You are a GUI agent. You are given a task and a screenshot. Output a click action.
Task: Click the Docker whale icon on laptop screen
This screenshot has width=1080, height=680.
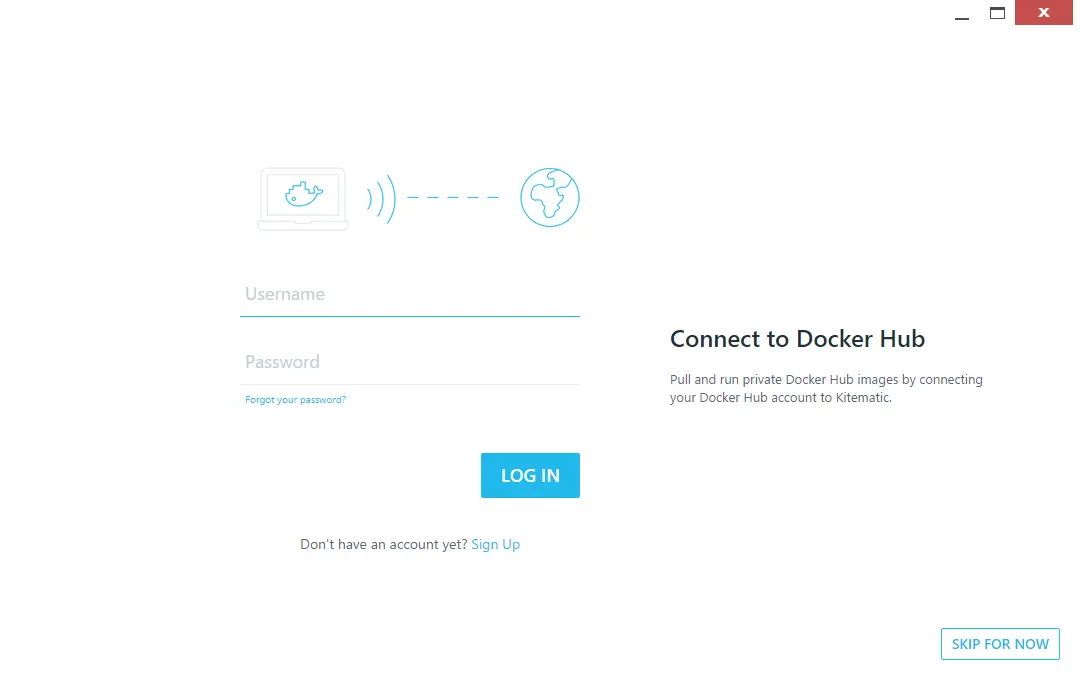point(304,194)
